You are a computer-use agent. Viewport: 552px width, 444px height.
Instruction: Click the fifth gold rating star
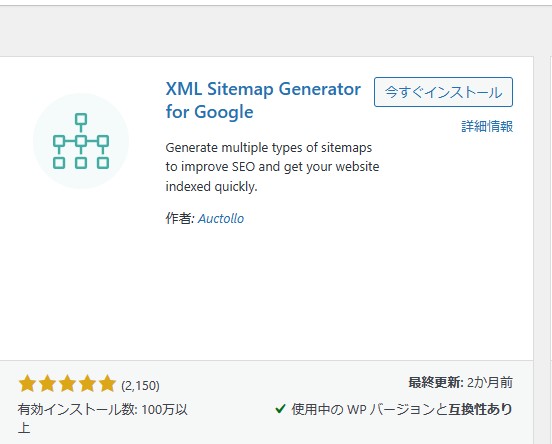(107, 384)
